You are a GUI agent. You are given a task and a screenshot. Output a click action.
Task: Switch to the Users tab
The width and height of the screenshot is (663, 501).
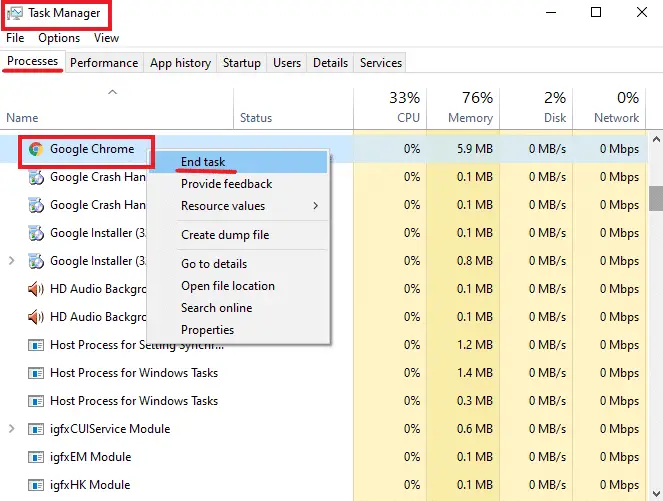click(x=287, y=63)
